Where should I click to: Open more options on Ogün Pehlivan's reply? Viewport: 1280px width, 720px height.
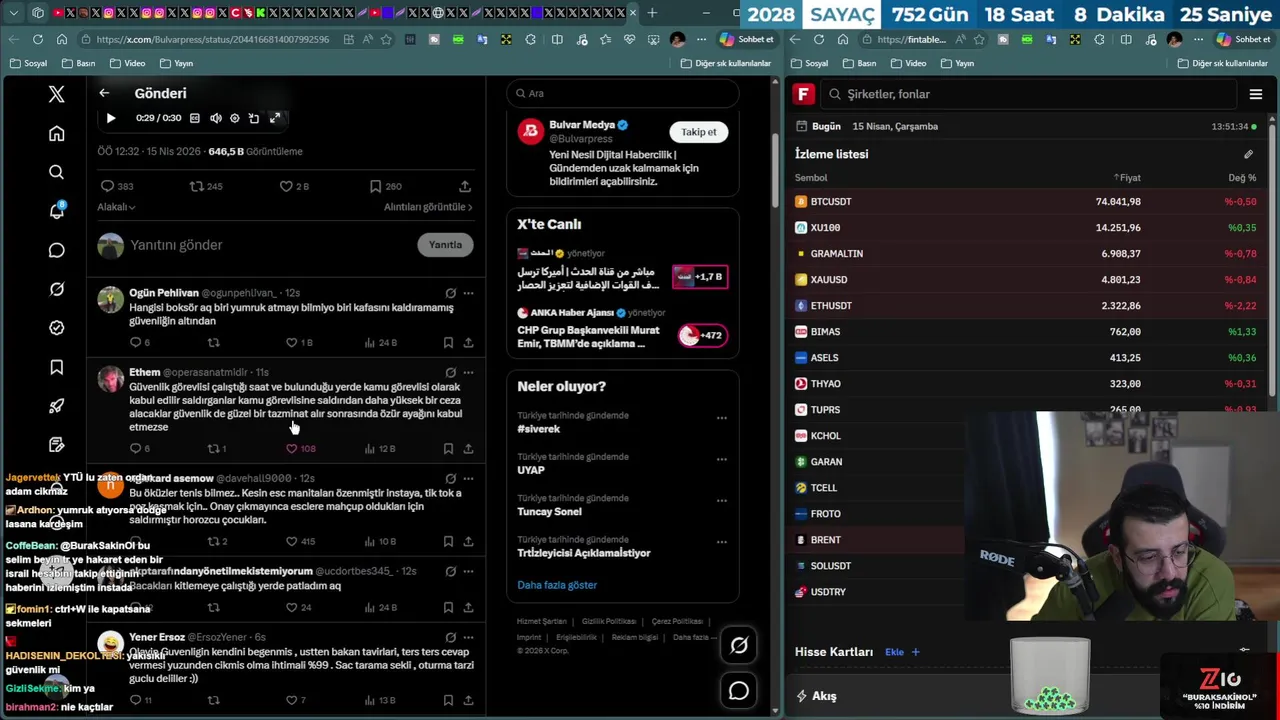point(468,293)
